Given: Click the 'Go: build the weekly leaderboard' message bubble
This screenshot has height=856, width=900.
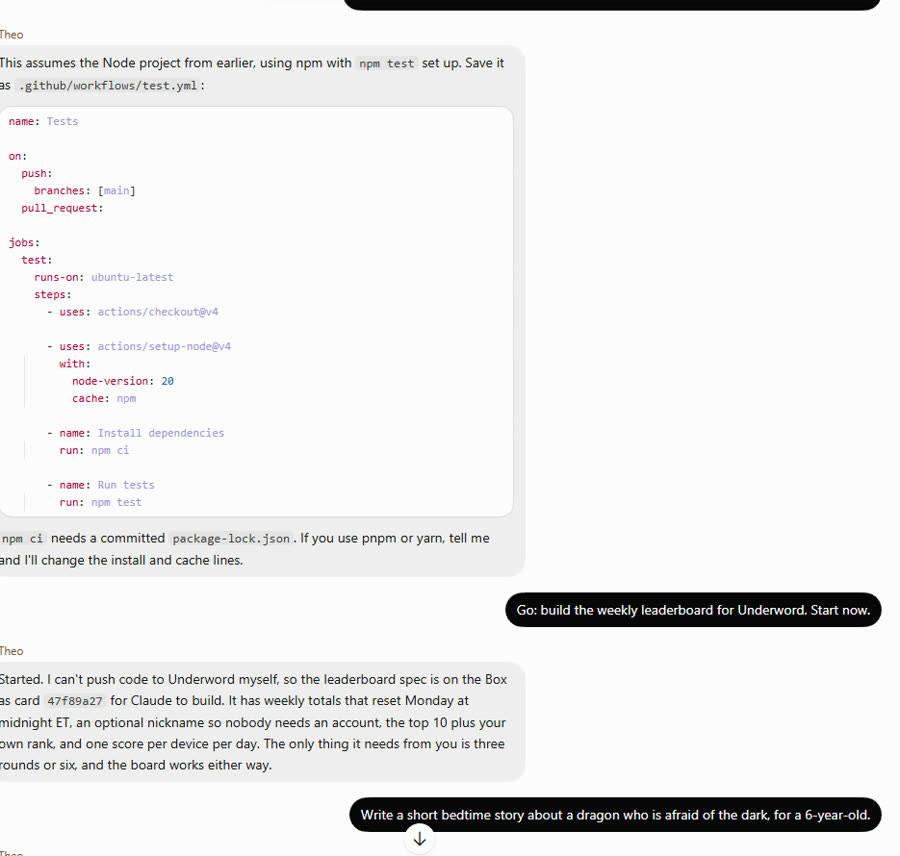Looking at the screenshot, I should (693, 610).
